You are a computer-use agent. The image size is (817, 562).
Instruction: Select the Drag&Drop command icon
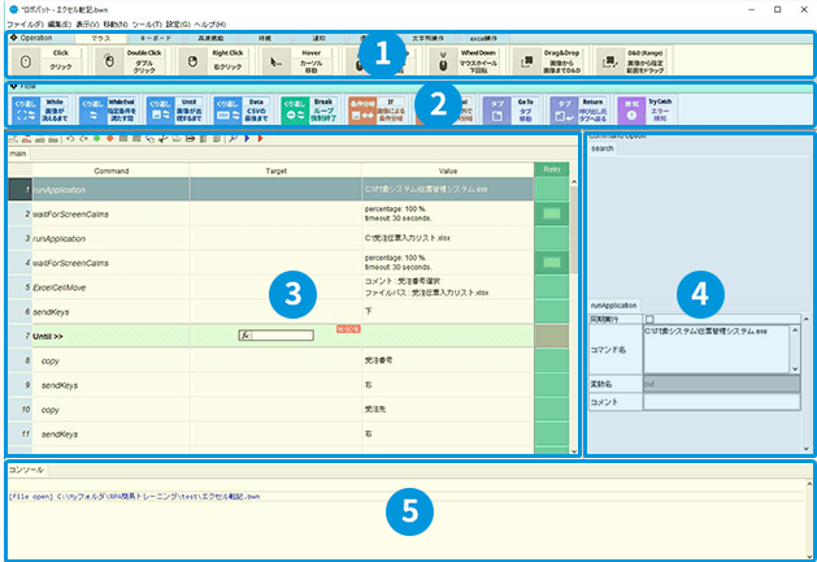526,62
